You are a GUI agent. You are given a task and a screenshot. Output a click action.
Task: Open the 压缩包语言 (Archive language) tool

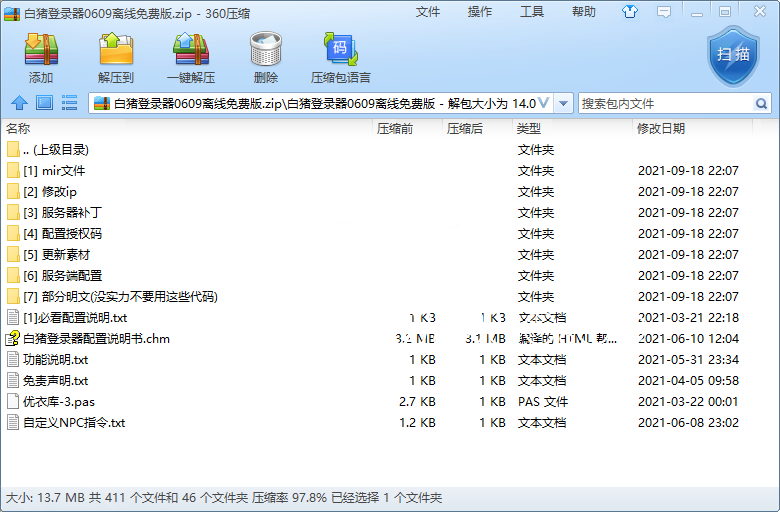(x=340, y=56)
